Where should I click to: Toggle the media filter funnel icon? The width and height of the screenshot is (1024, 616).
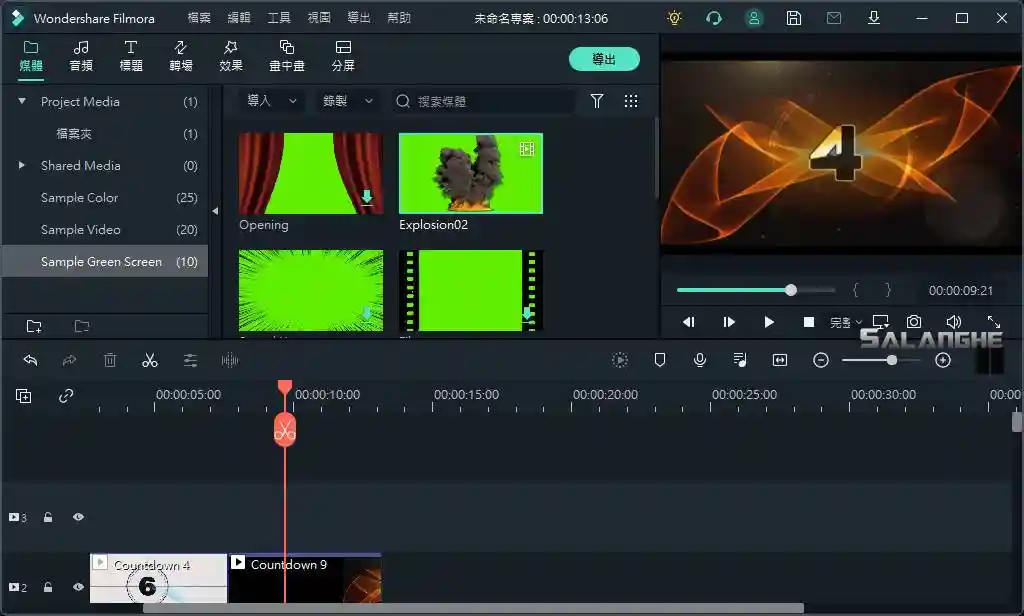point(597,101)
